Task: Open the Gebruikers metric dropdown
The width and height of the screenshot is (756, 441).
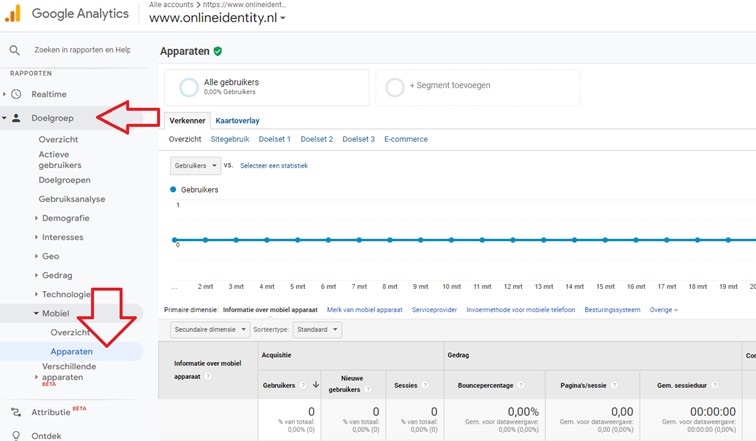Action: (x=195, y=165)
